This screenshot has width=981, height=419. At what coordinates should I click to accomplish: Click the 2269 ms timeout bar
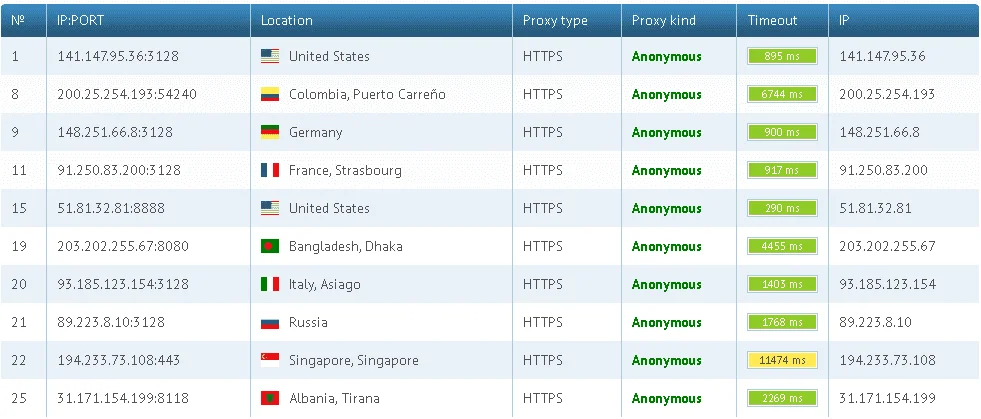(782, 398)
